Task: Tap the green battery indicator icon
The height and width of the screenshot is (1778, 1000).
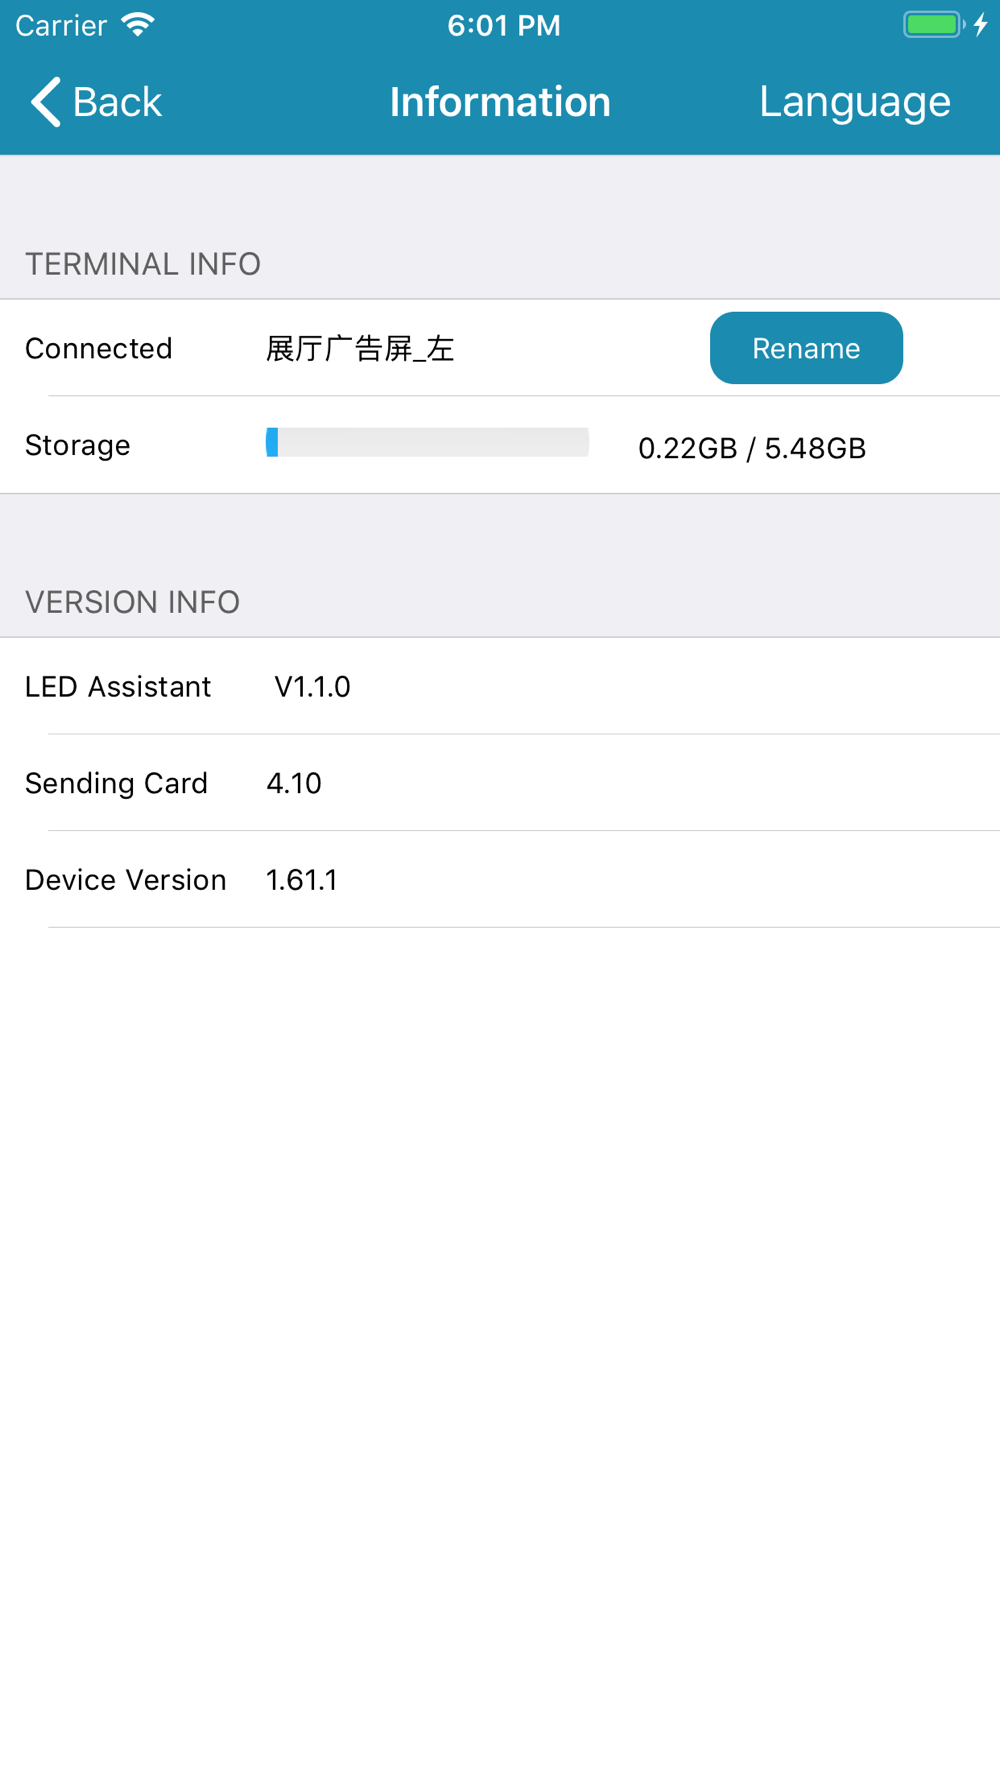Action: pyautogui.click(x=933, y=25)
